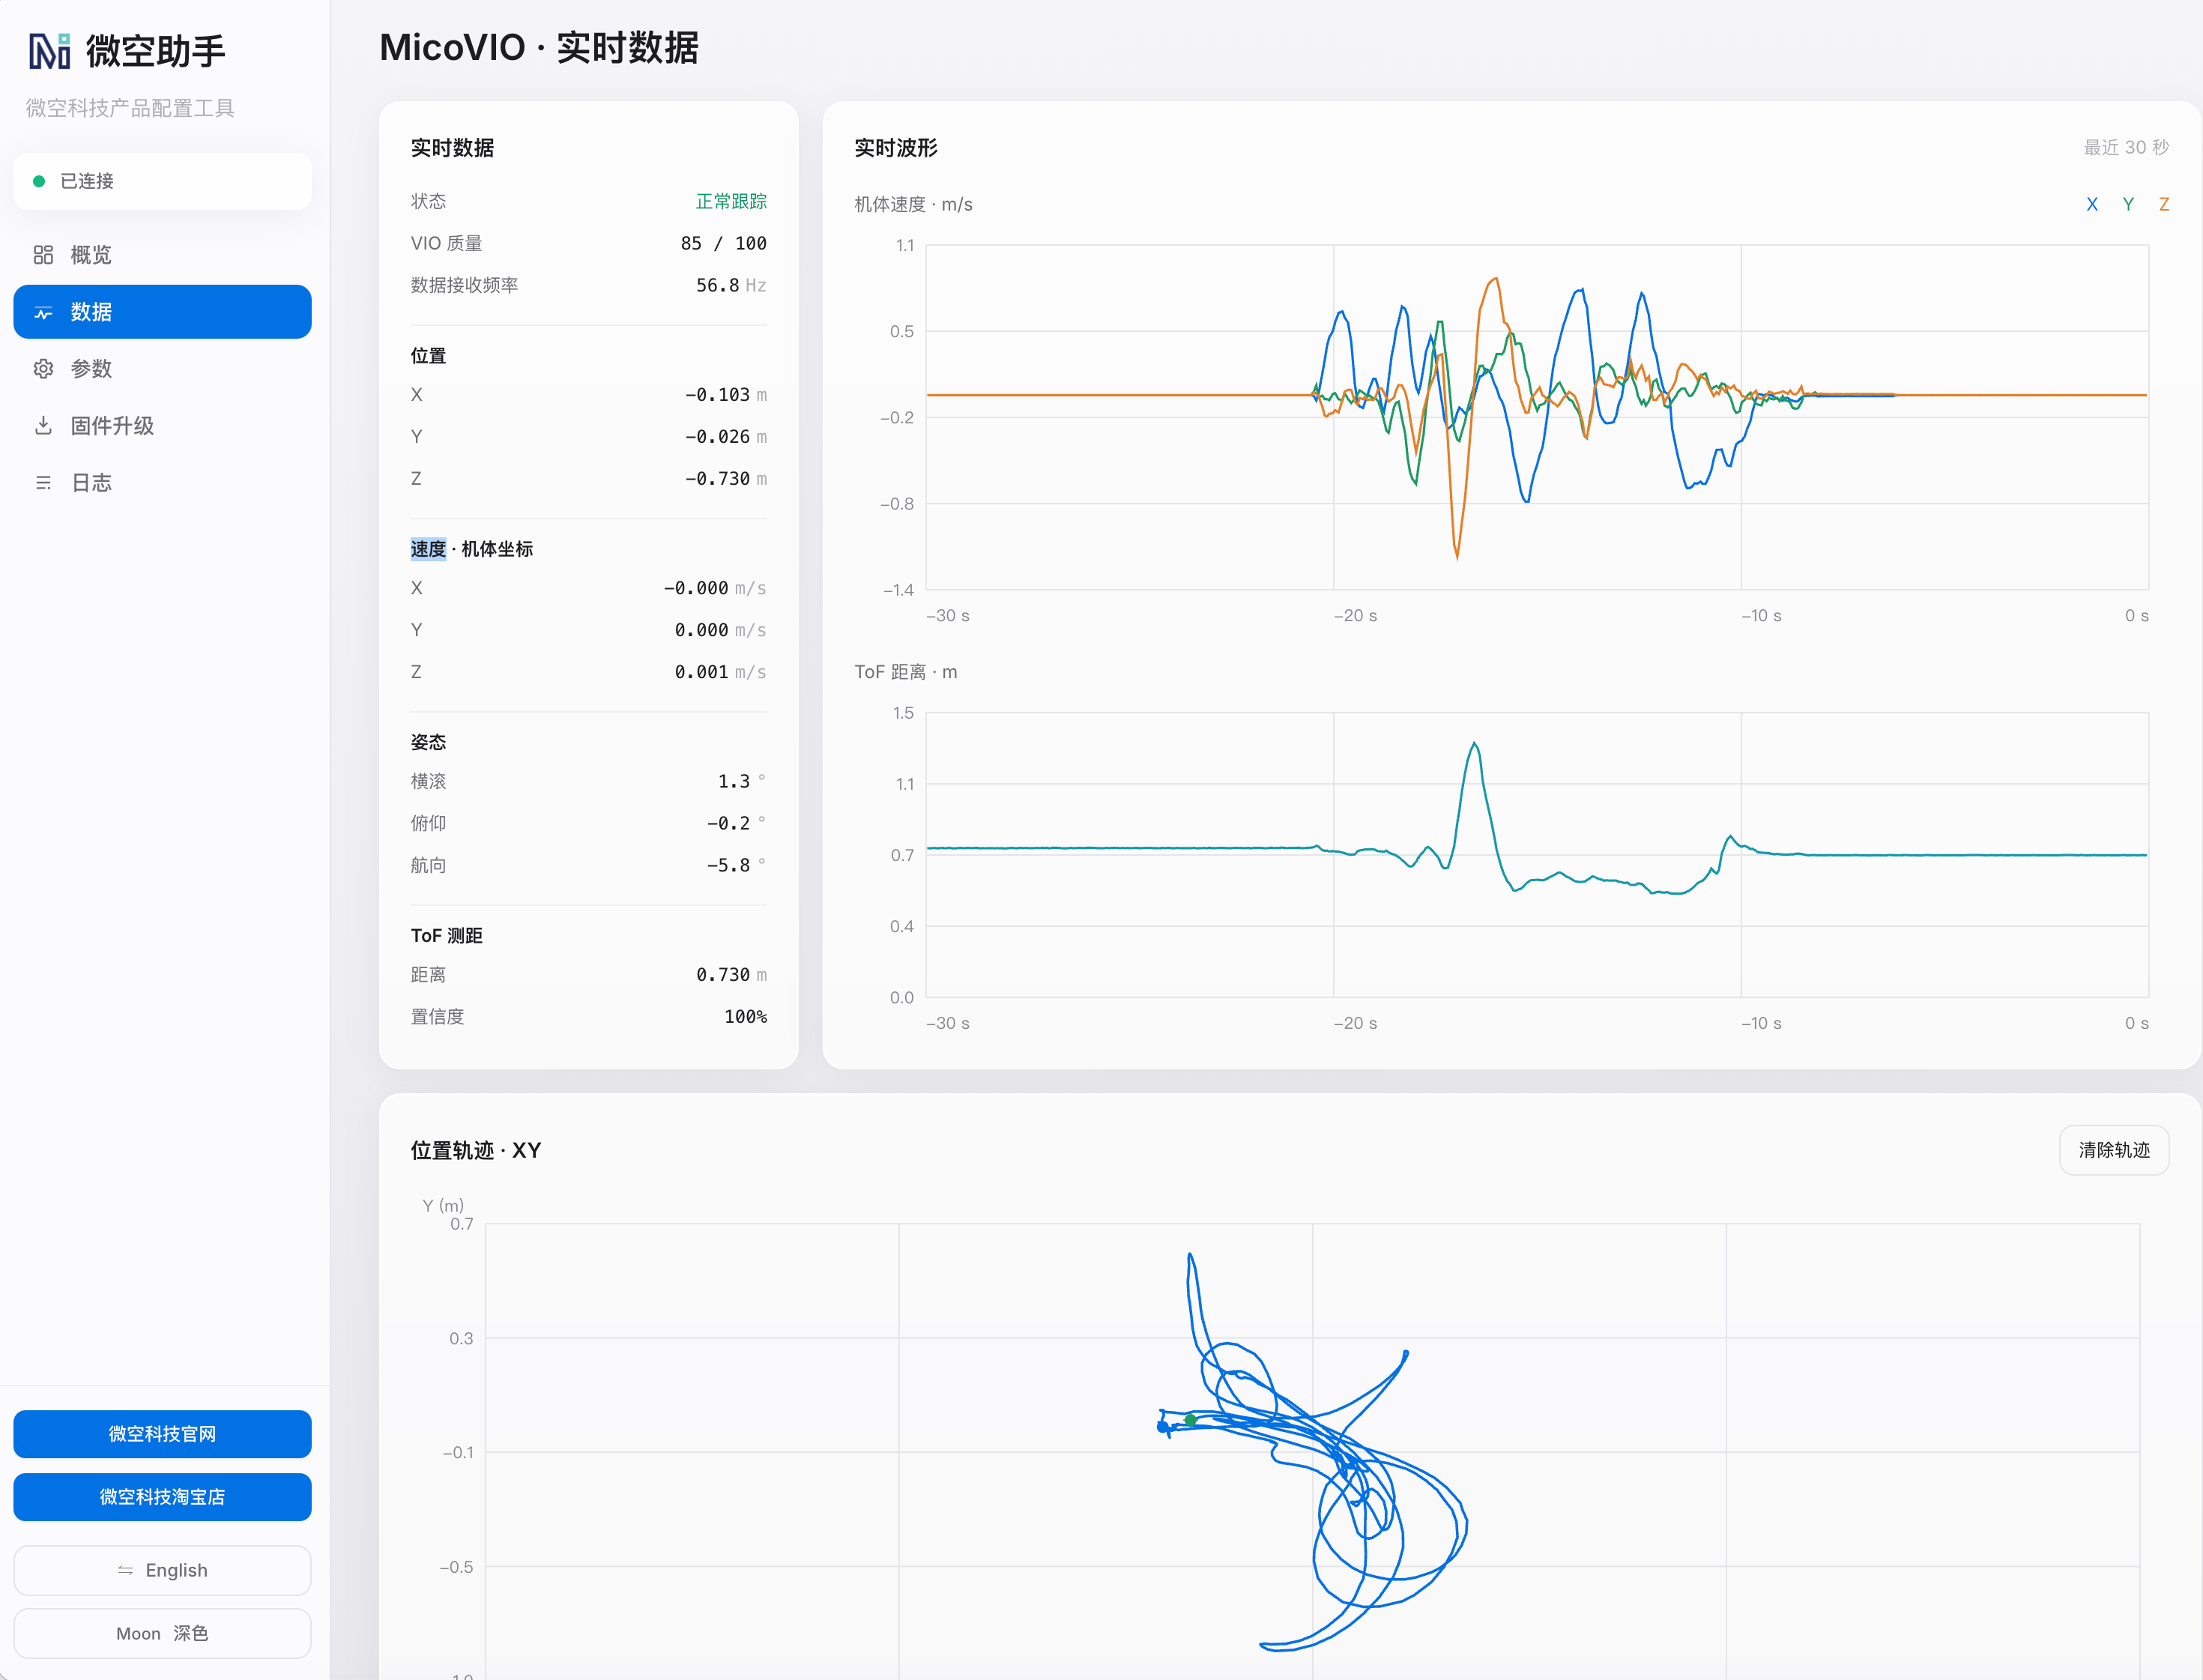Click the 正常跟踪 status value
This screenshot has width=2203, height=1680.
pyautogui.click(x=731, y=201)
